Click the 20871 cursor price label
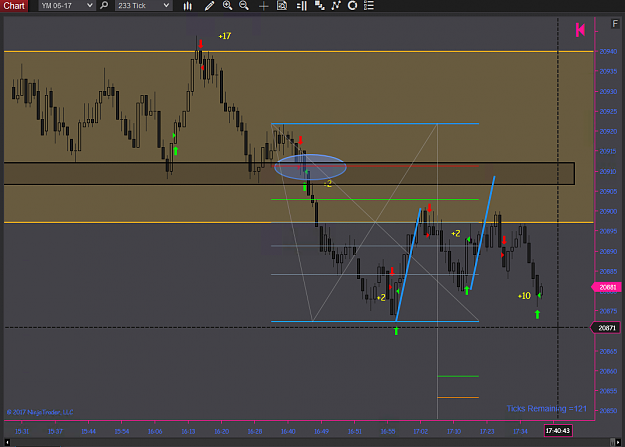The image size is (625, 447). 606,328
